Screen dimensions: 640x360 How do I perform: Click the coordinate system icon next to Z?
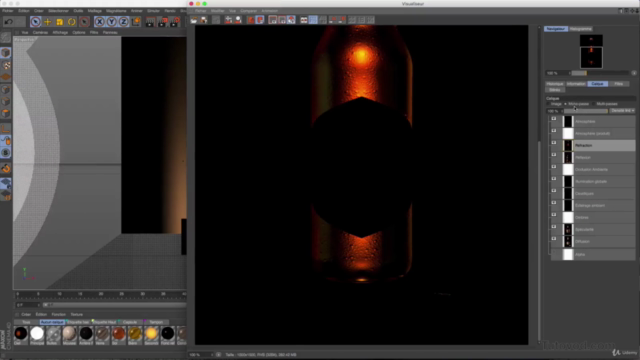(x=136, y=21)
